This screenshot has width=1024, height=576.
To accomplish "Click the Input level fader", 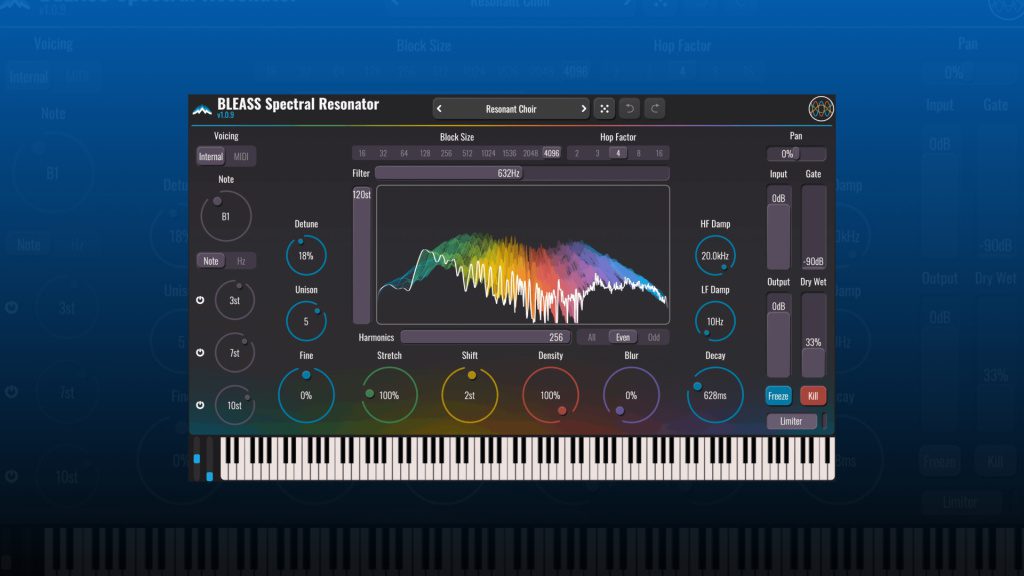I will (778, 228).
